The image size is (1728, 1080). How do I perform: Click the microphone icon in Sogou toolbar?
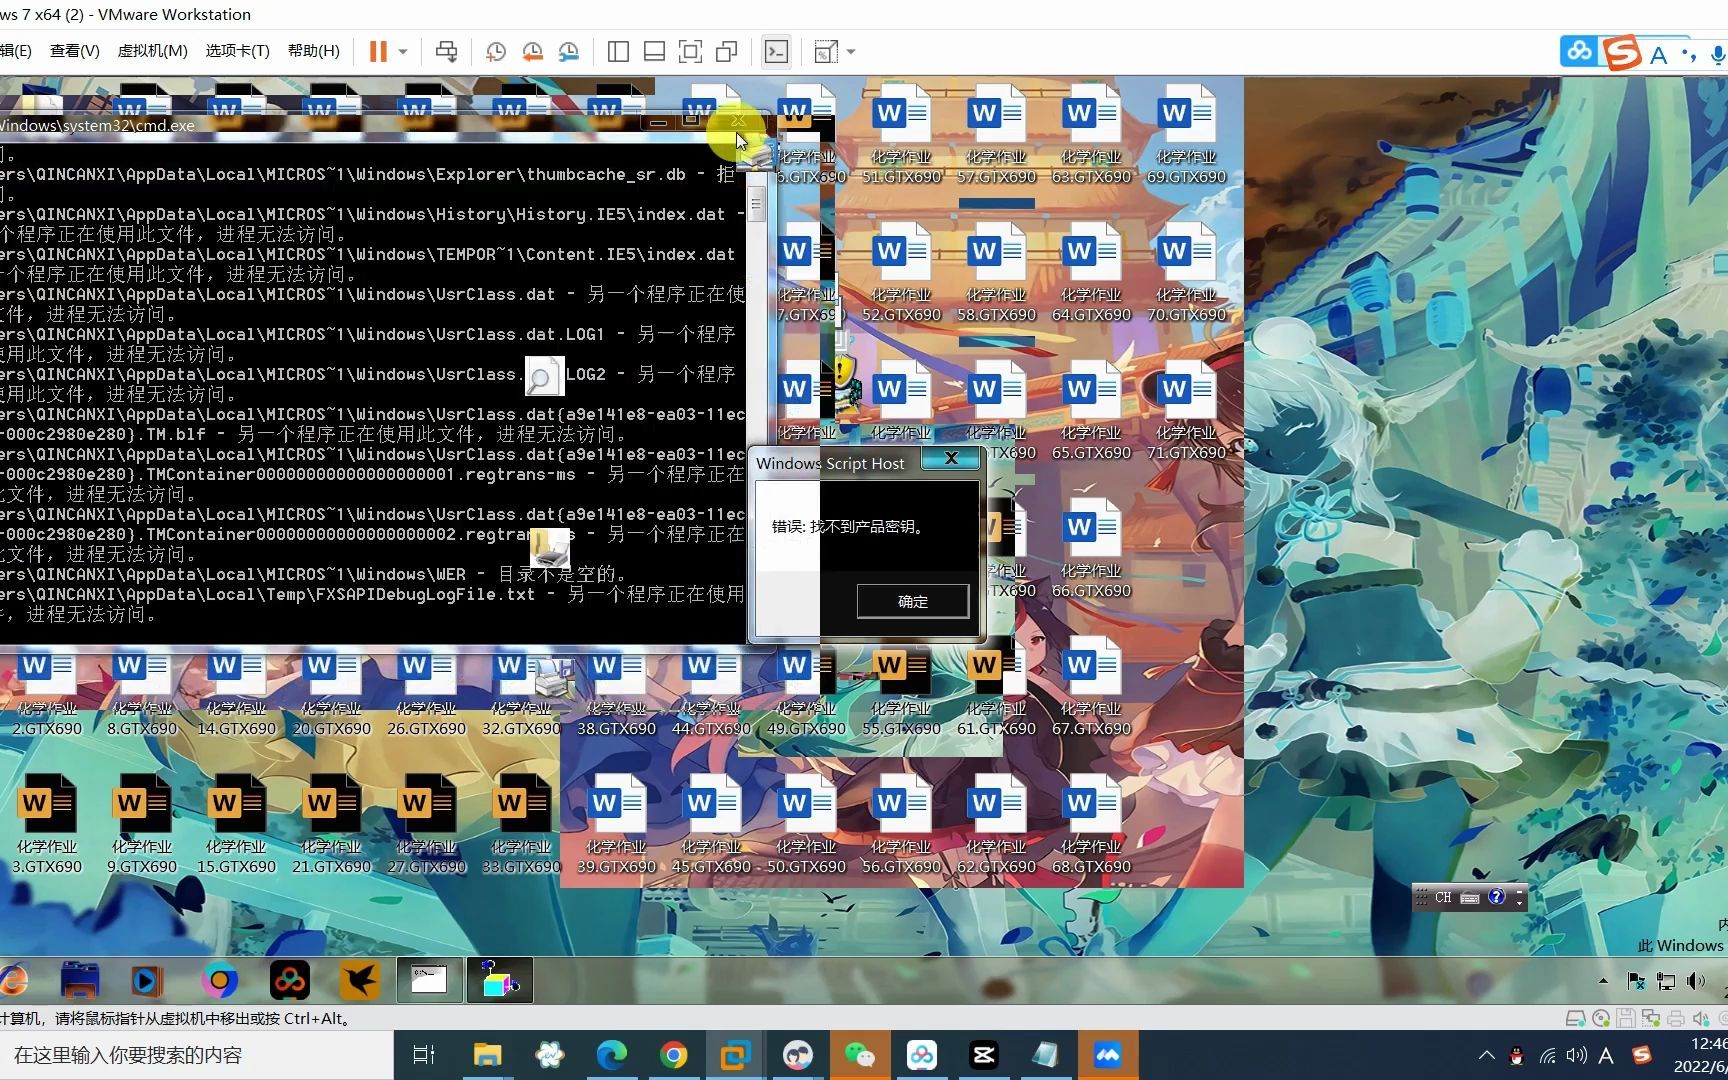click(1718, 54)
